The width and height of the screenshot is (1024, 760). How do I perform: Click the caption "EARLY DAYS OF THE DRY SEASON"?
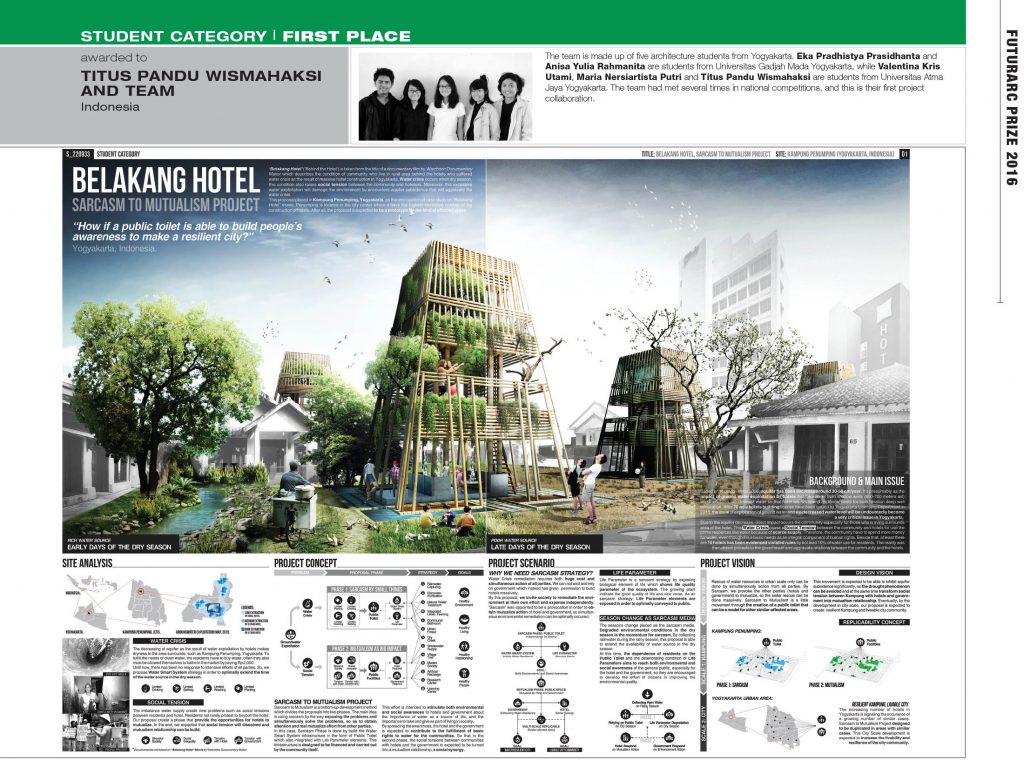[120, 547]
